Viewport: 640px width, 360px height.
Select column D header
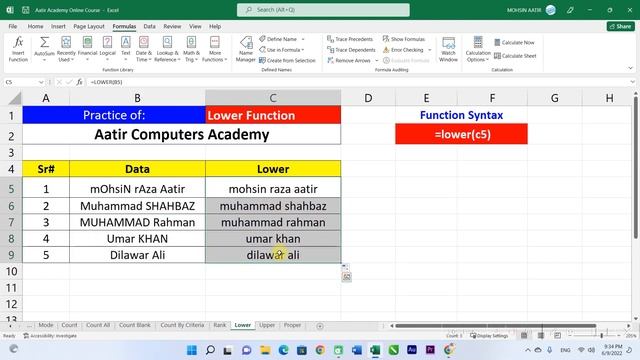[368, 98]
